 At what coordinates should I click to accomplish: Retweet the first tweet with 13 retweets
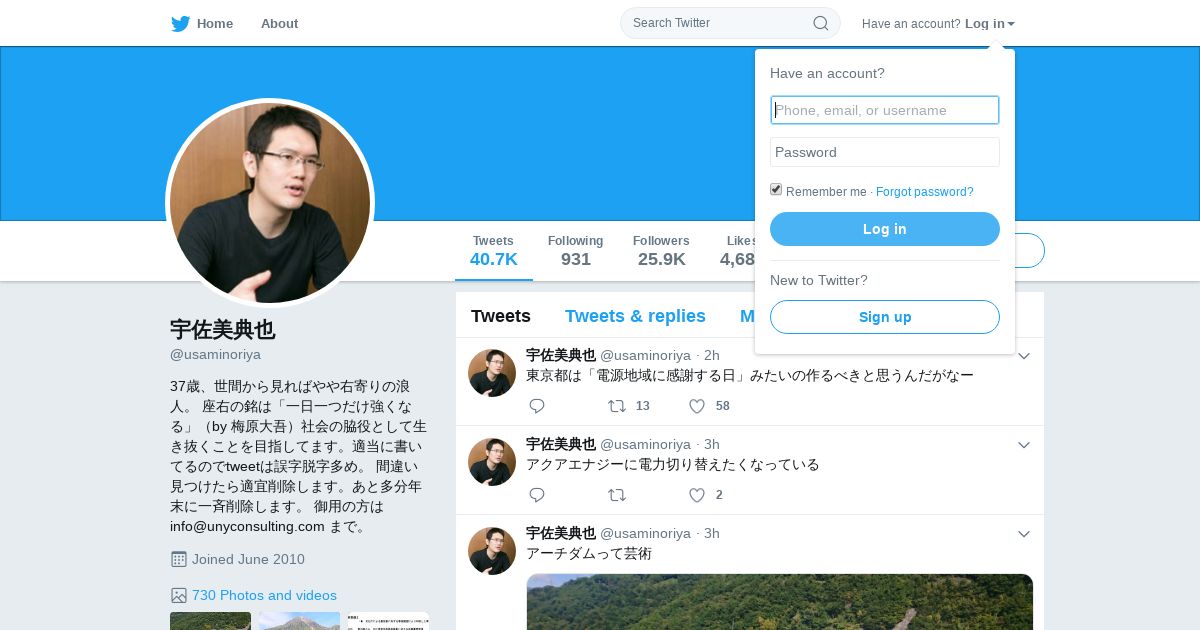[x=617, y=406]
